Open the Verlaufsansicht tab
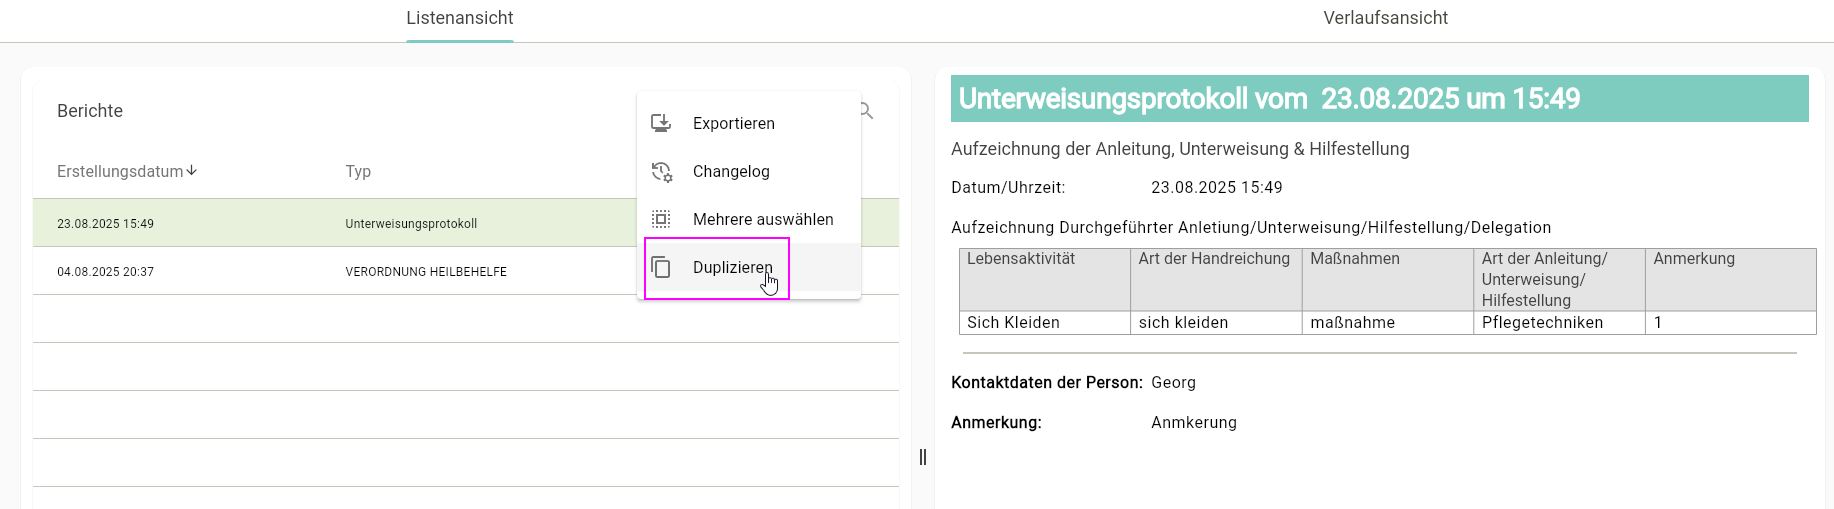This screenshot has height=509, width=1834. [x=1385, y=18]
